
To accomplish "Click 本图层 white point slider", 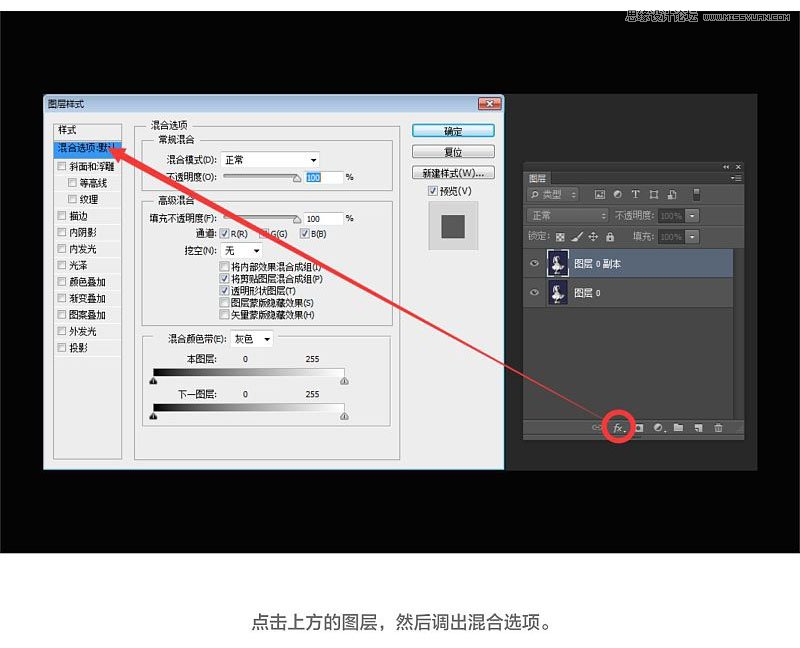I will pyautogui.click(x=344, y=381).
